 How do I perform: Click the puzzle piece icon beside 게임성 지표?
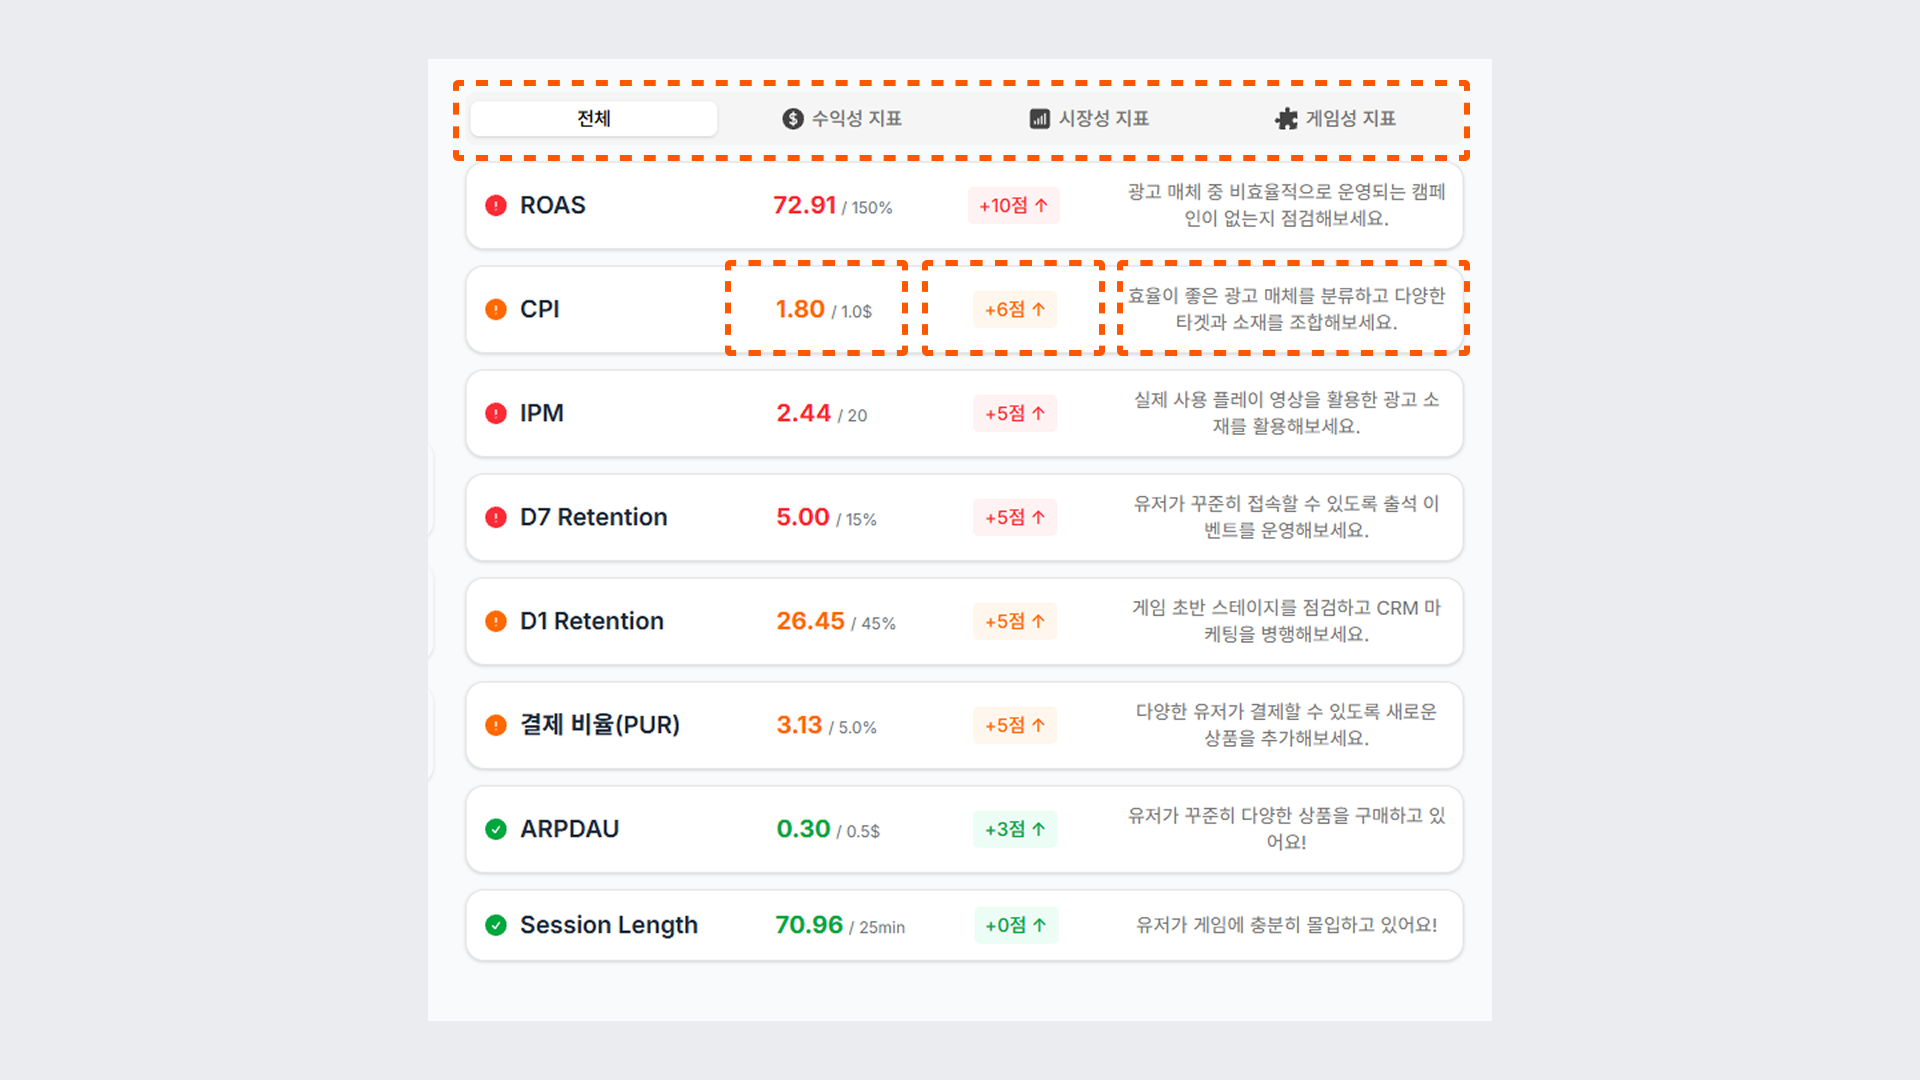1286,119
